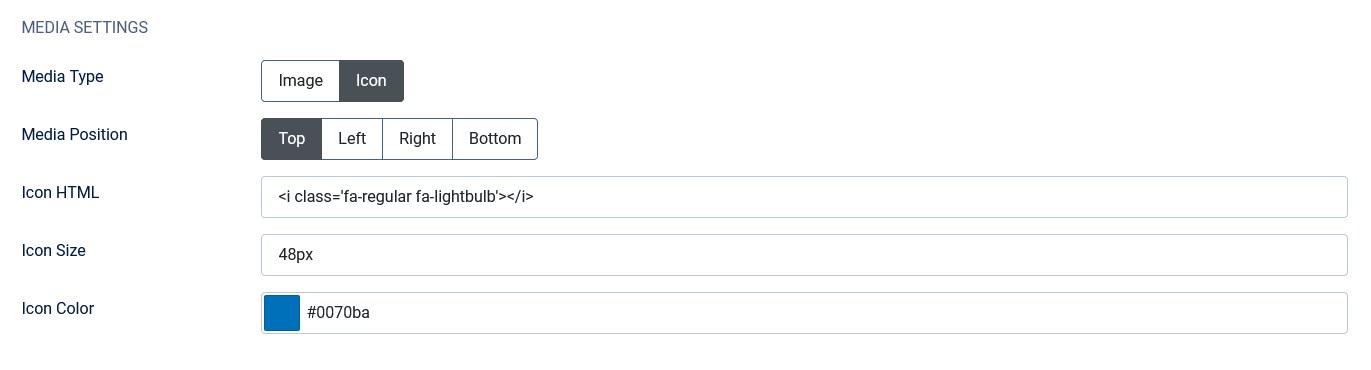Viewport: 1371px width, 370px height.
Task: Click into the Icon HTML input field
Action: (x=804, y=197)
